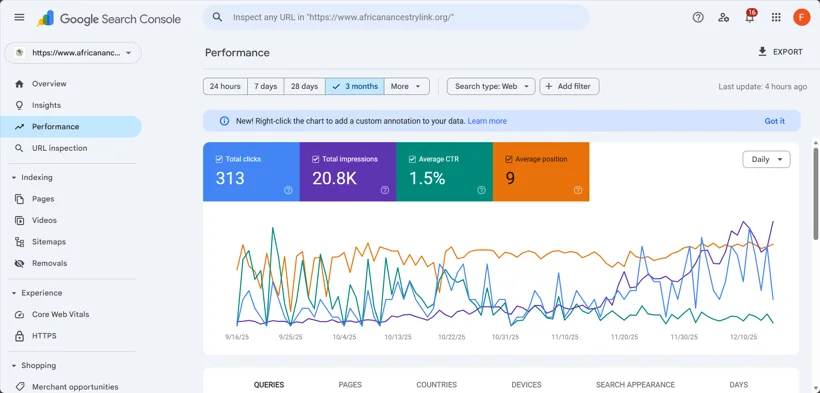Select the 24 hours date range

225,86
